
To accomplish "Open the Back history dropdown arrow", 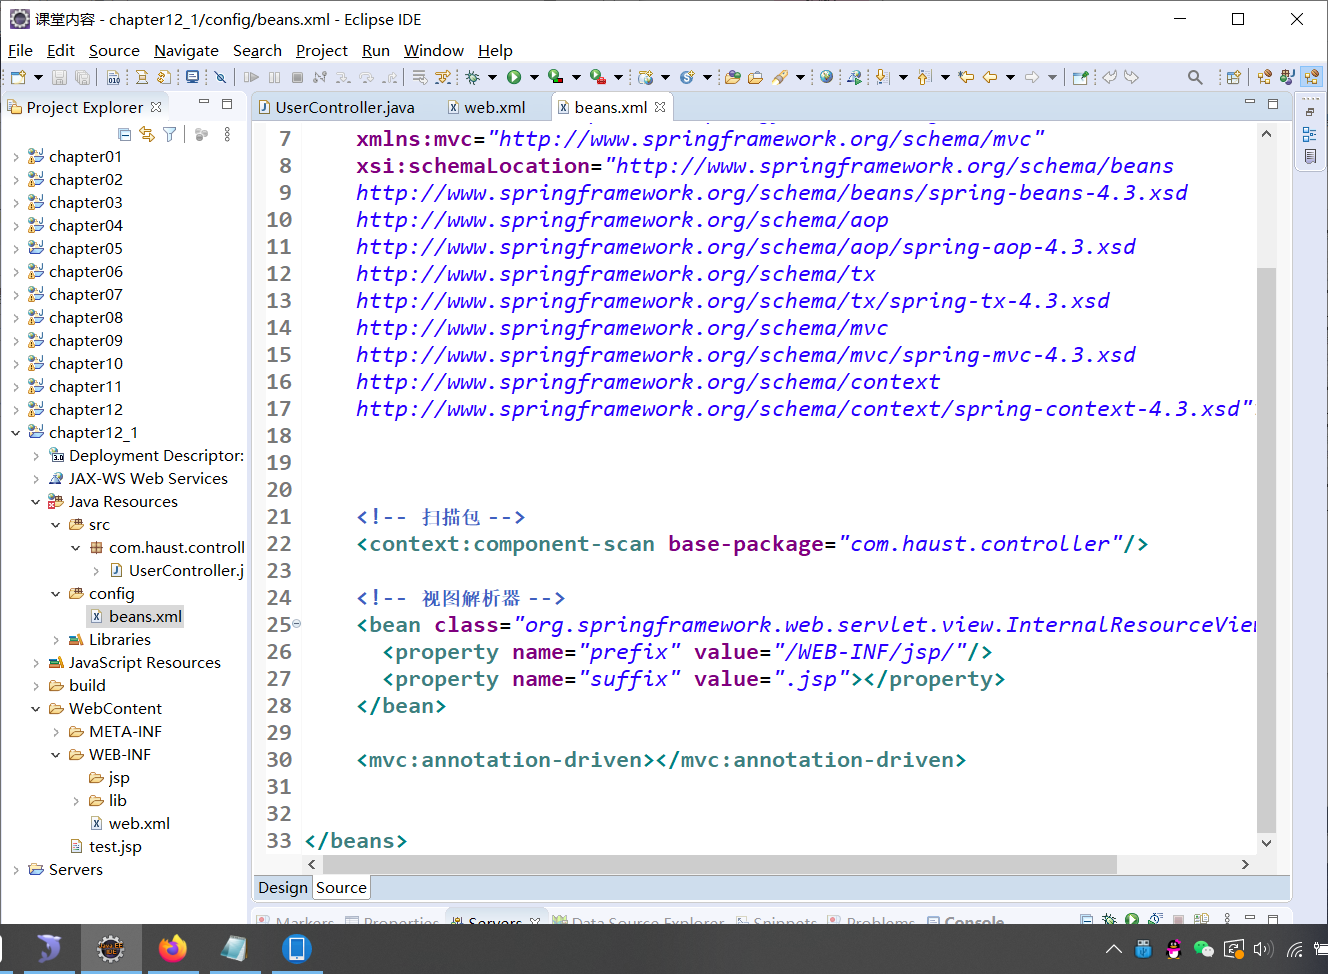I will coord(1010,77).
